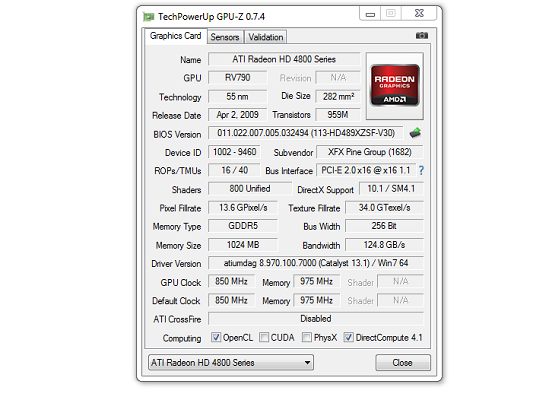
Task: Minimize the GPU-Z window
Action: pyautogui.click(x=370, y=14)
